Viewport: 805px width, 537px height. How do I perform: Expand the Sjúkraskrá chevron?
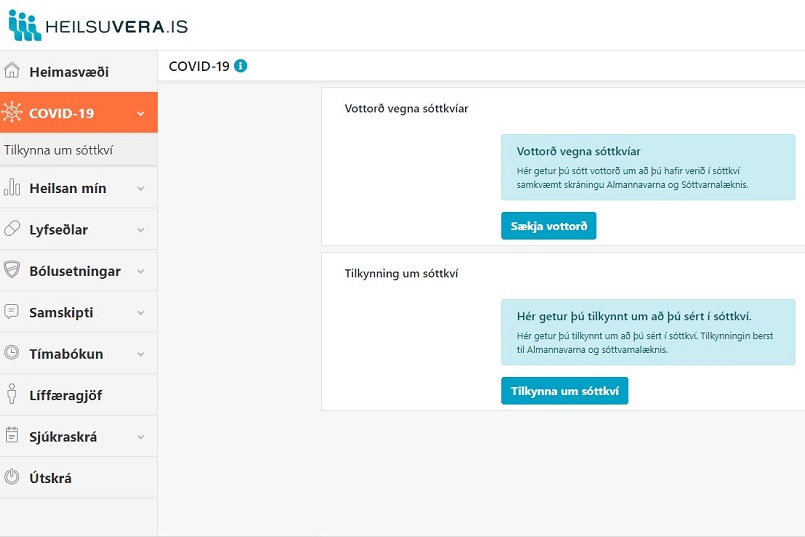[141, 437]
